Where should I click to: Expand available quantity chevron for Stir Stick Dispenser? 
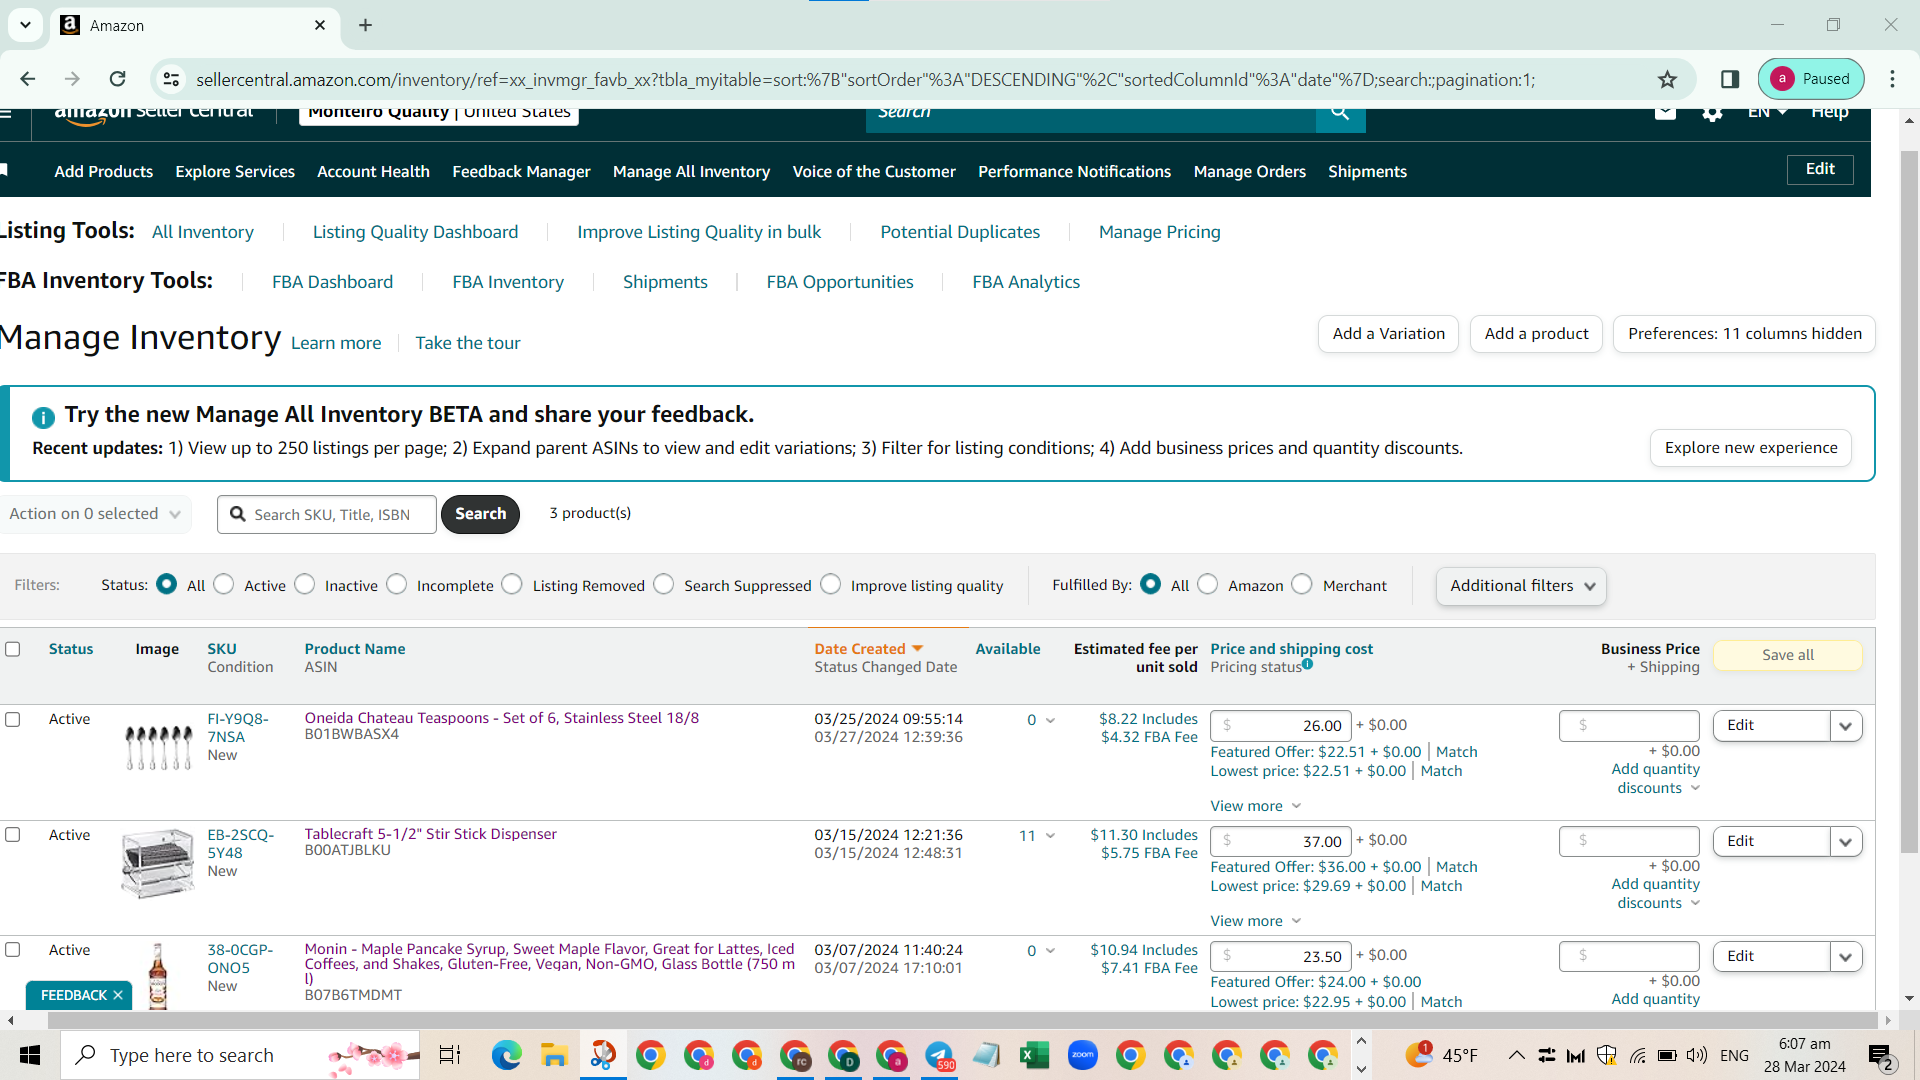[x=1050, y=836]
